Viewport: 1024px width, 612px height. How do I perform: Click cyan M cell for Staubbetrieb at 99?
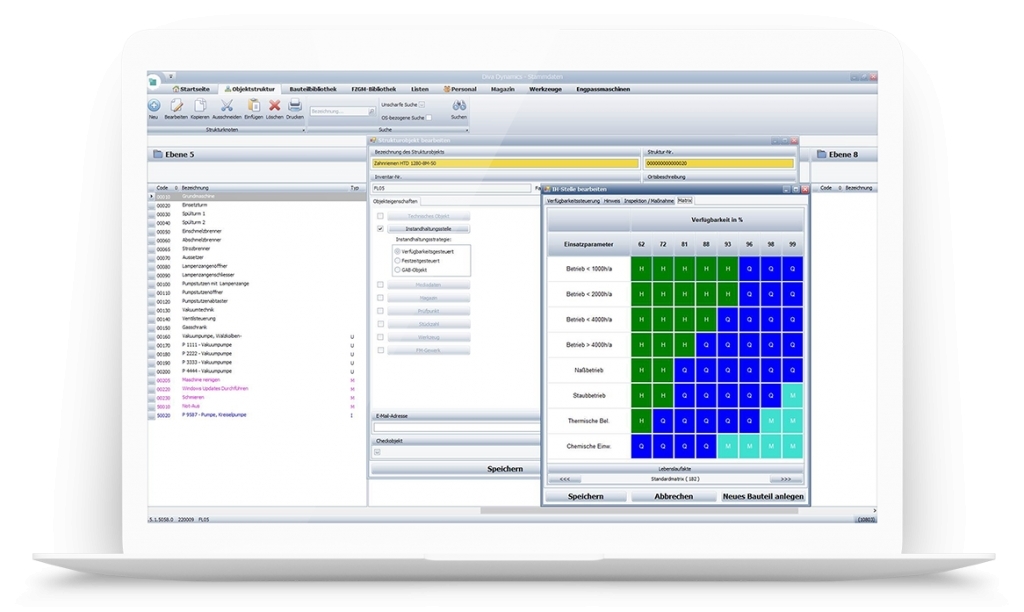point(792,396)
